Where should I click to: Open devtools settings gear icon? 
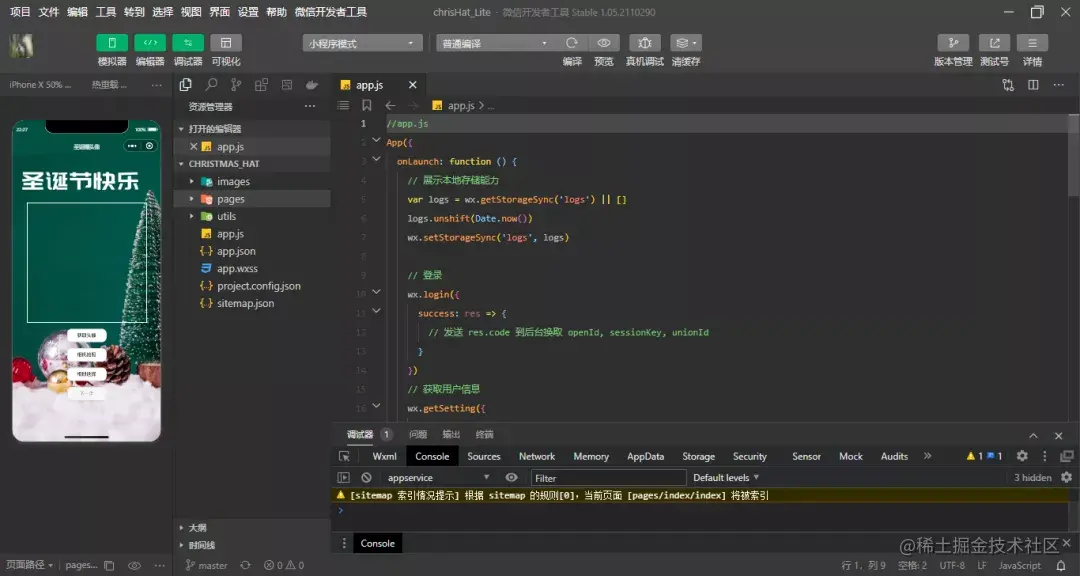[x=1022, y=456]
